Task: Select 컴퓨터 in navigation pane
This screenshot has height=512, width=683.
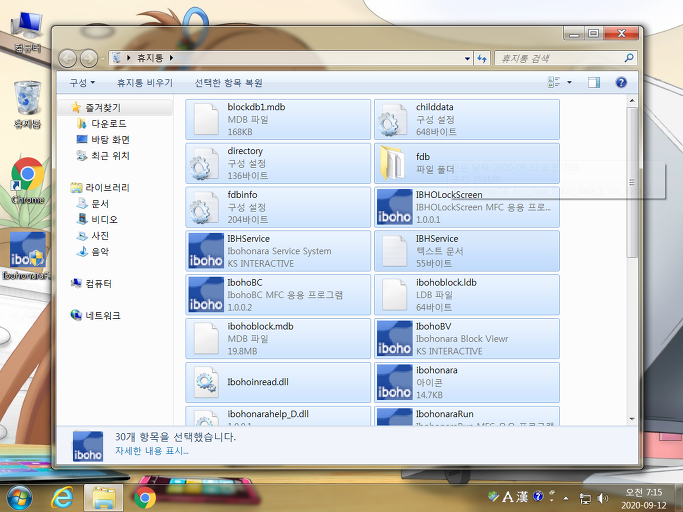Action: (98, 284)
